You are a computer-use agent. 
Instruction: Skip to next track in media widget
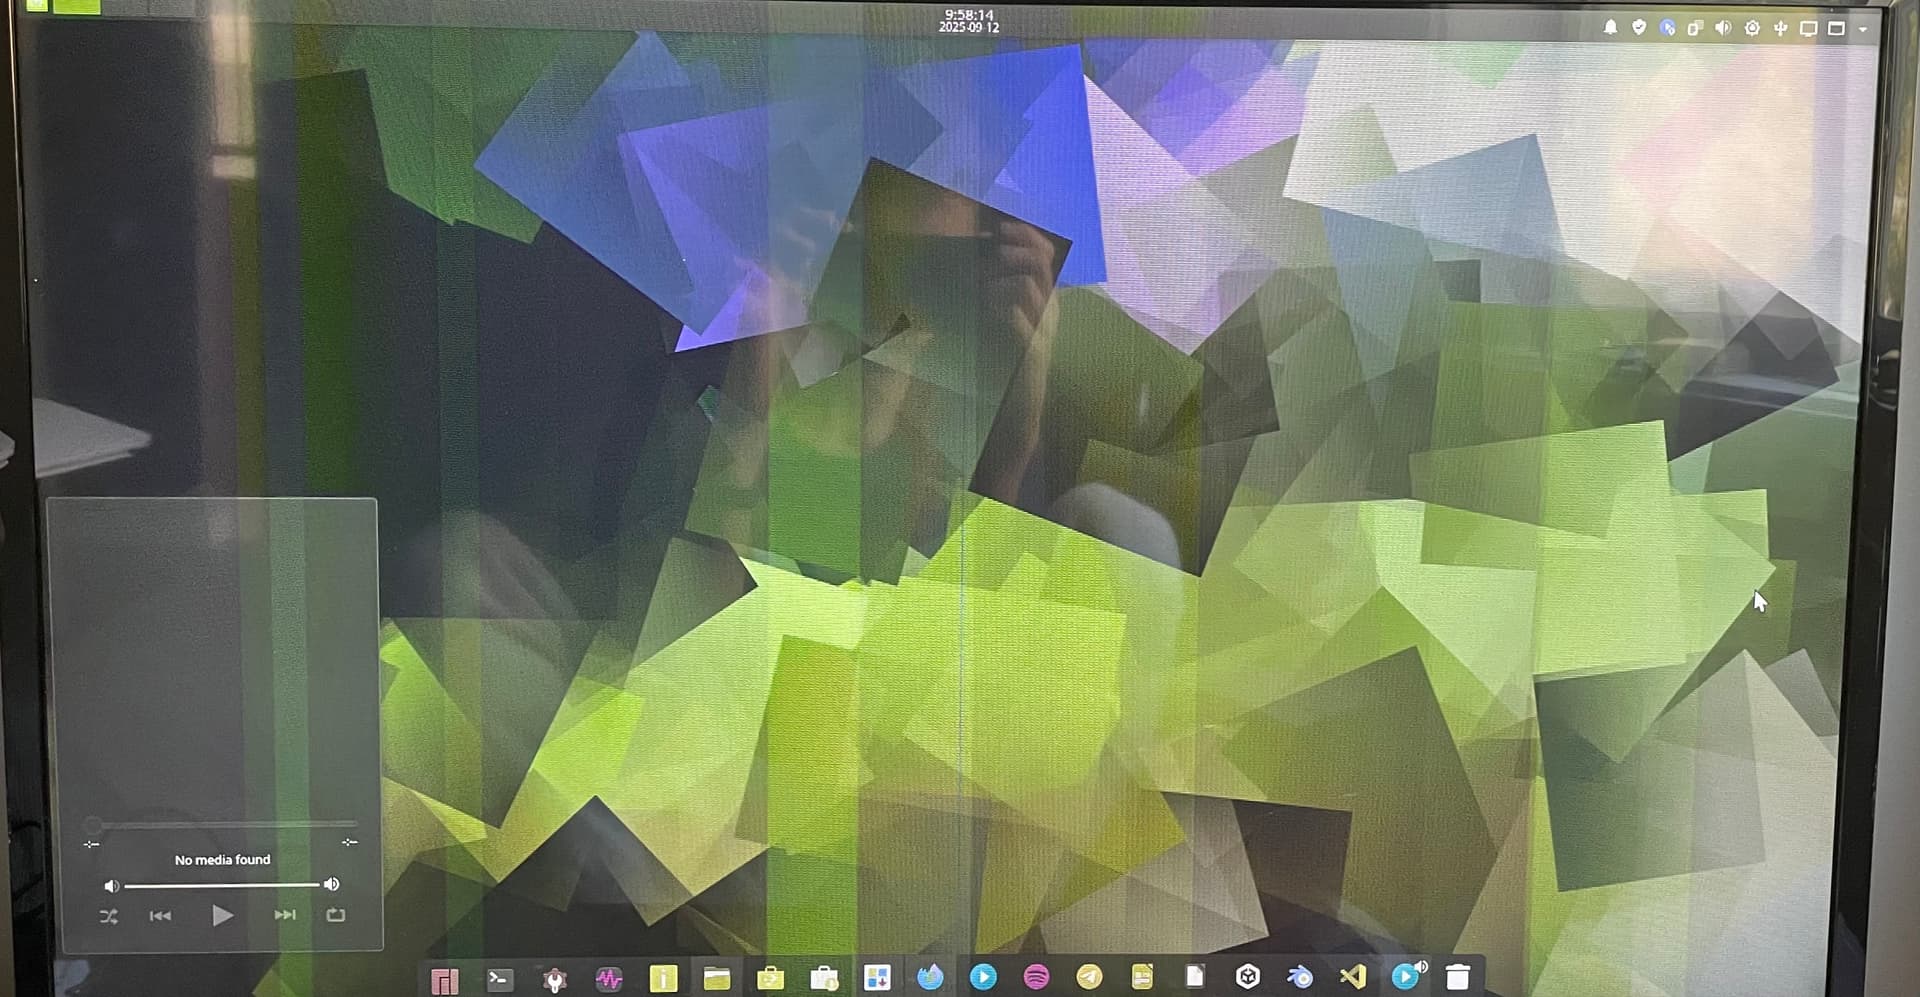(285, 915)
